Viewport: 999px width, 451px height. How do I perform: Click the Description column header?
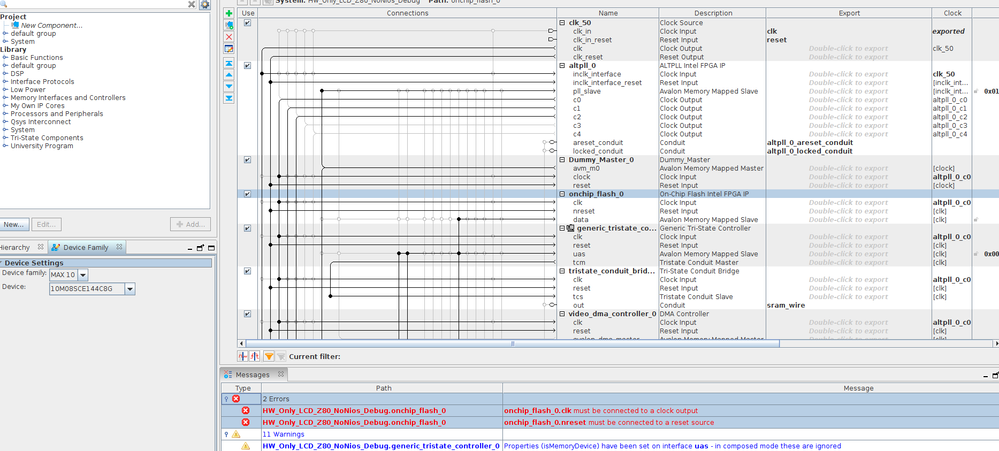click(x=712, y=13)
